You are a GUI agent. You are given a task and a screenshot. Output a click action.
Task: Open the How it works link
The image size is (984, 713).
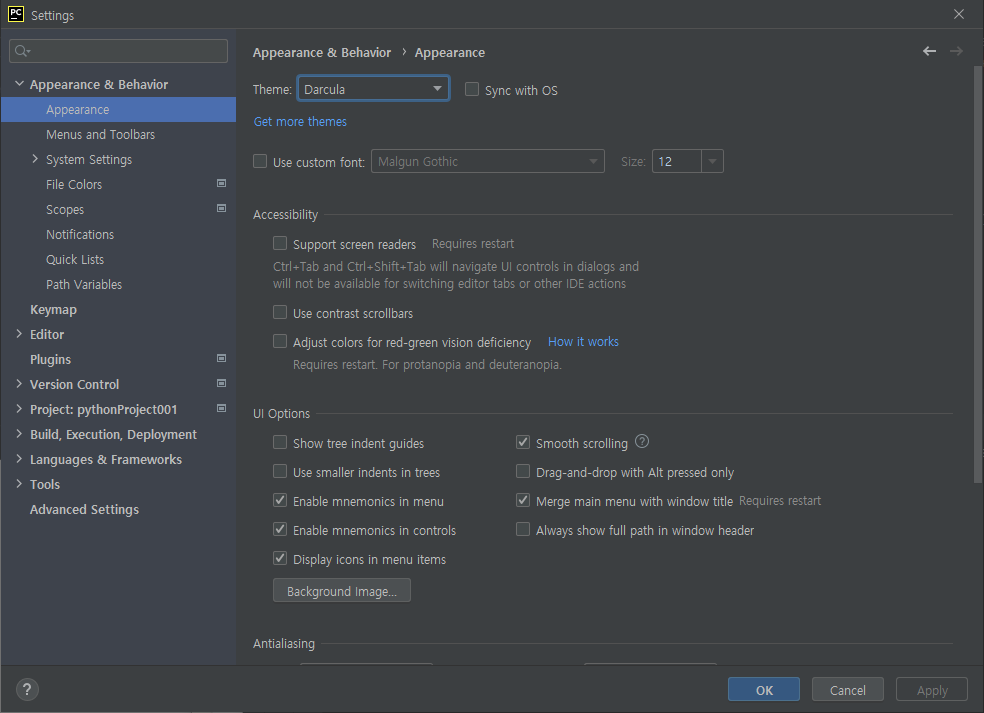[583, 341]
